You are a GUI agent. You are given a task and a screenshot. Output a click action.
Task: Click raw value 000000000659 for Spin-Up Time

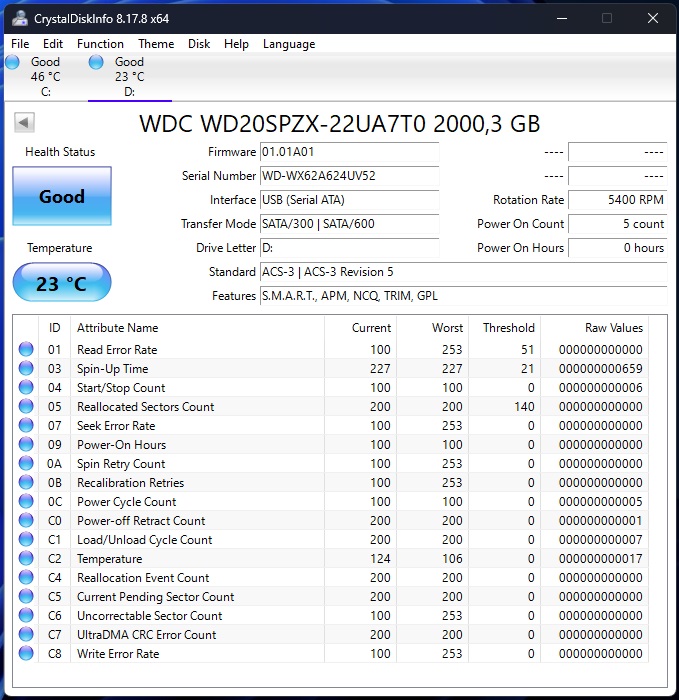point(600,368)
